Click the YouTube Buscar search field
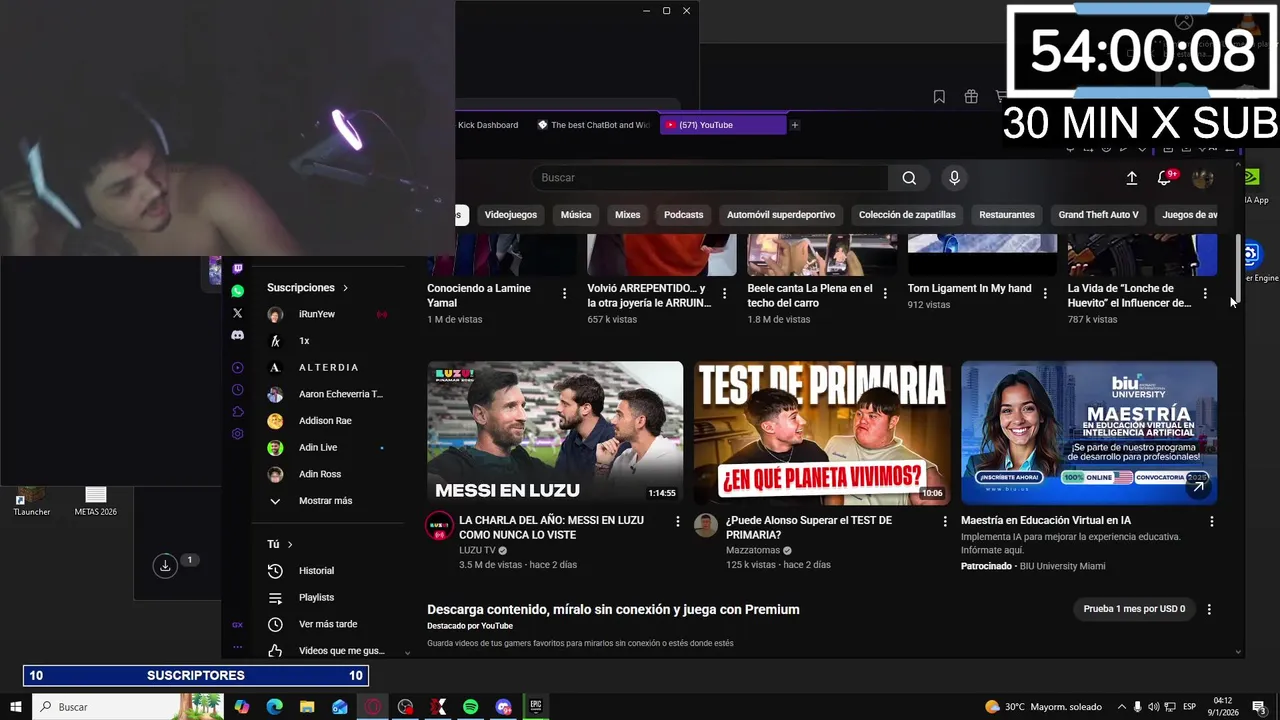 pyautogui.click(x=710, y=178)
